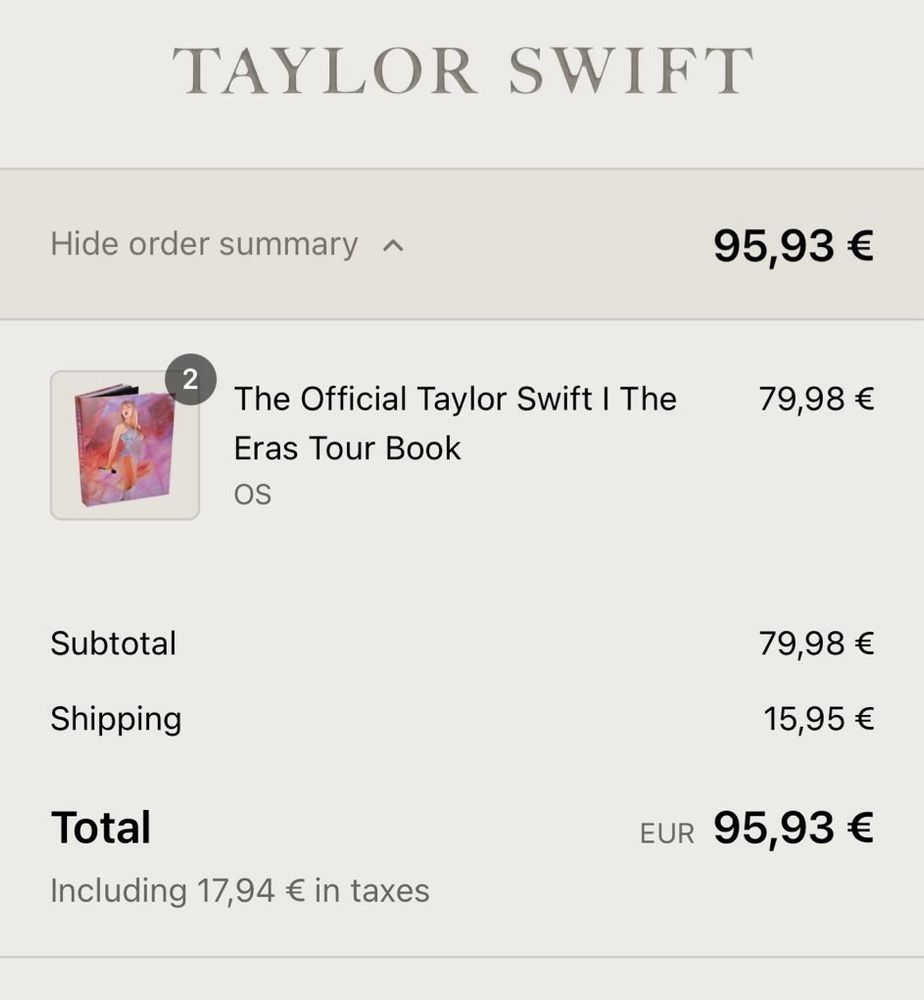This screenshot has width=924, height=1000.
Task: Click the bold Total label
Action: [x=101, y=828]
